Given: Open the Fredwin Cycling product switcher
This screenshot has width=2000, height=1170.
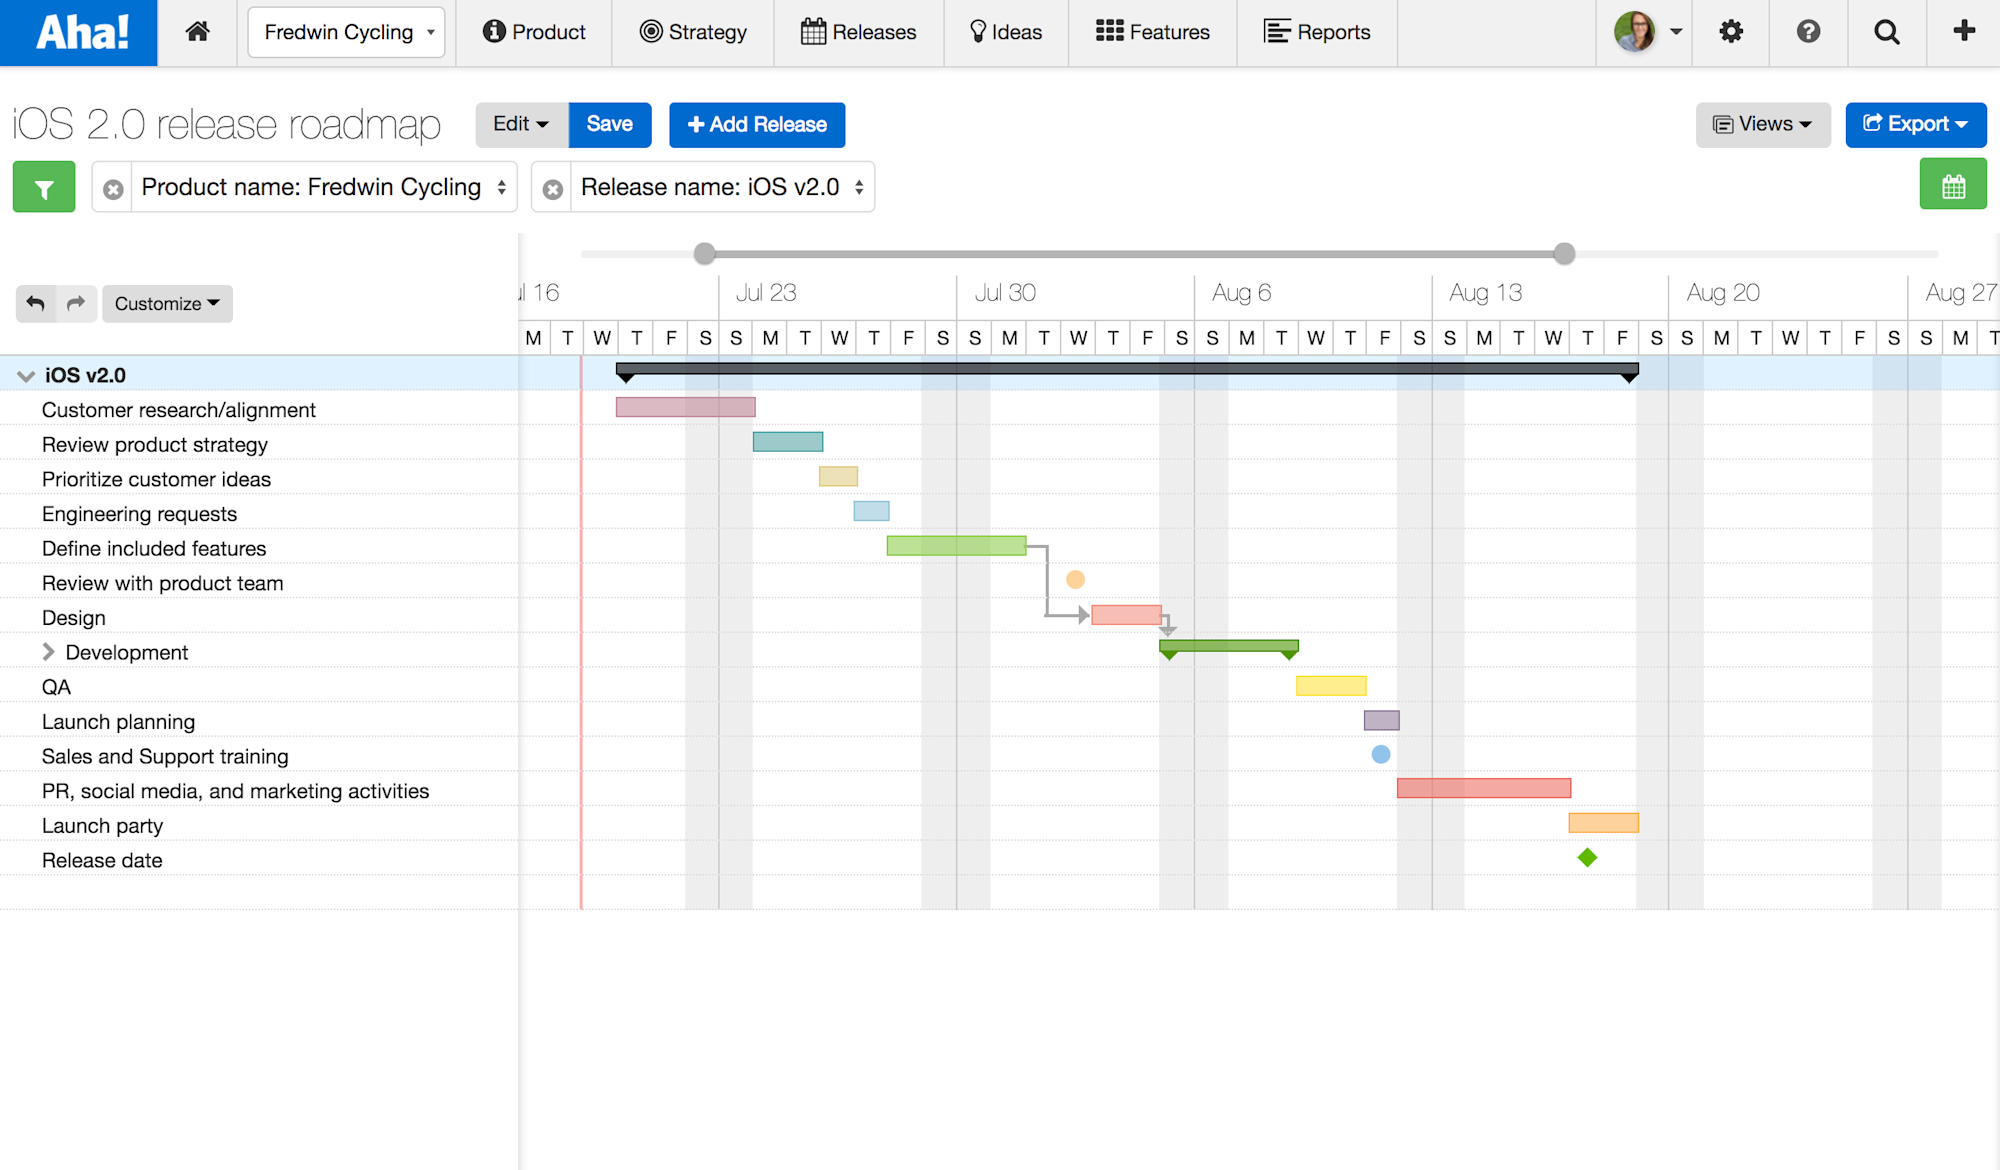Looking at the screenshot, I should pos(346,31).
